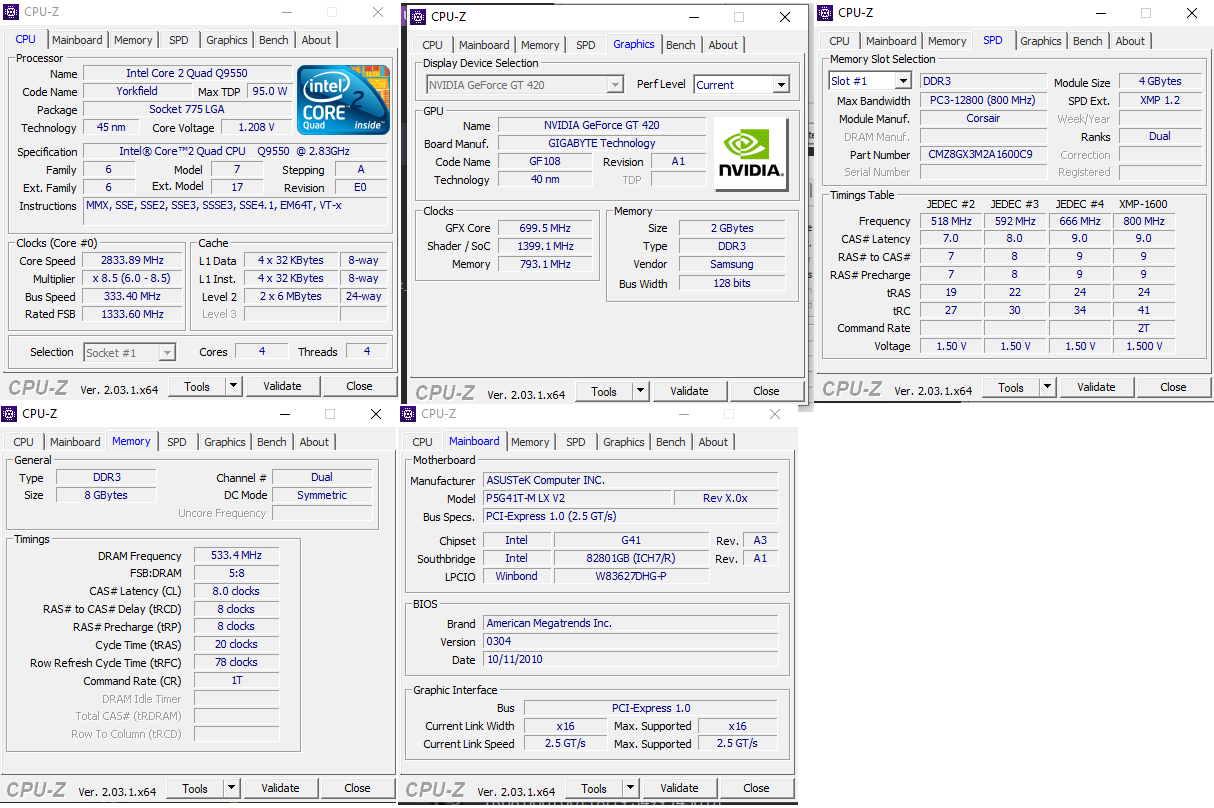
Task: Switch to SPD tab in the Graphics window
Action: pyautogui.click(x=586, y=45)
